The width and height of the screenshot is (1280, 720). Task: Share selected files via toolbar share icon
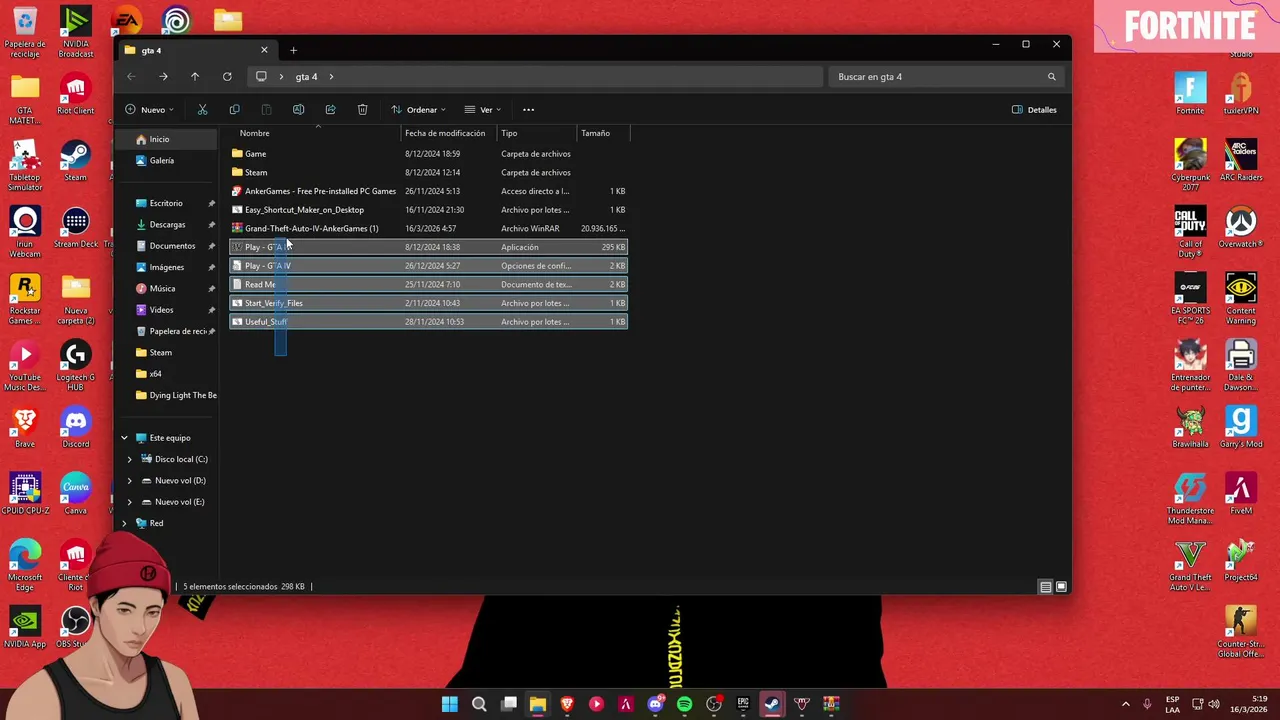pyautogui.click(x=330, y=110)
